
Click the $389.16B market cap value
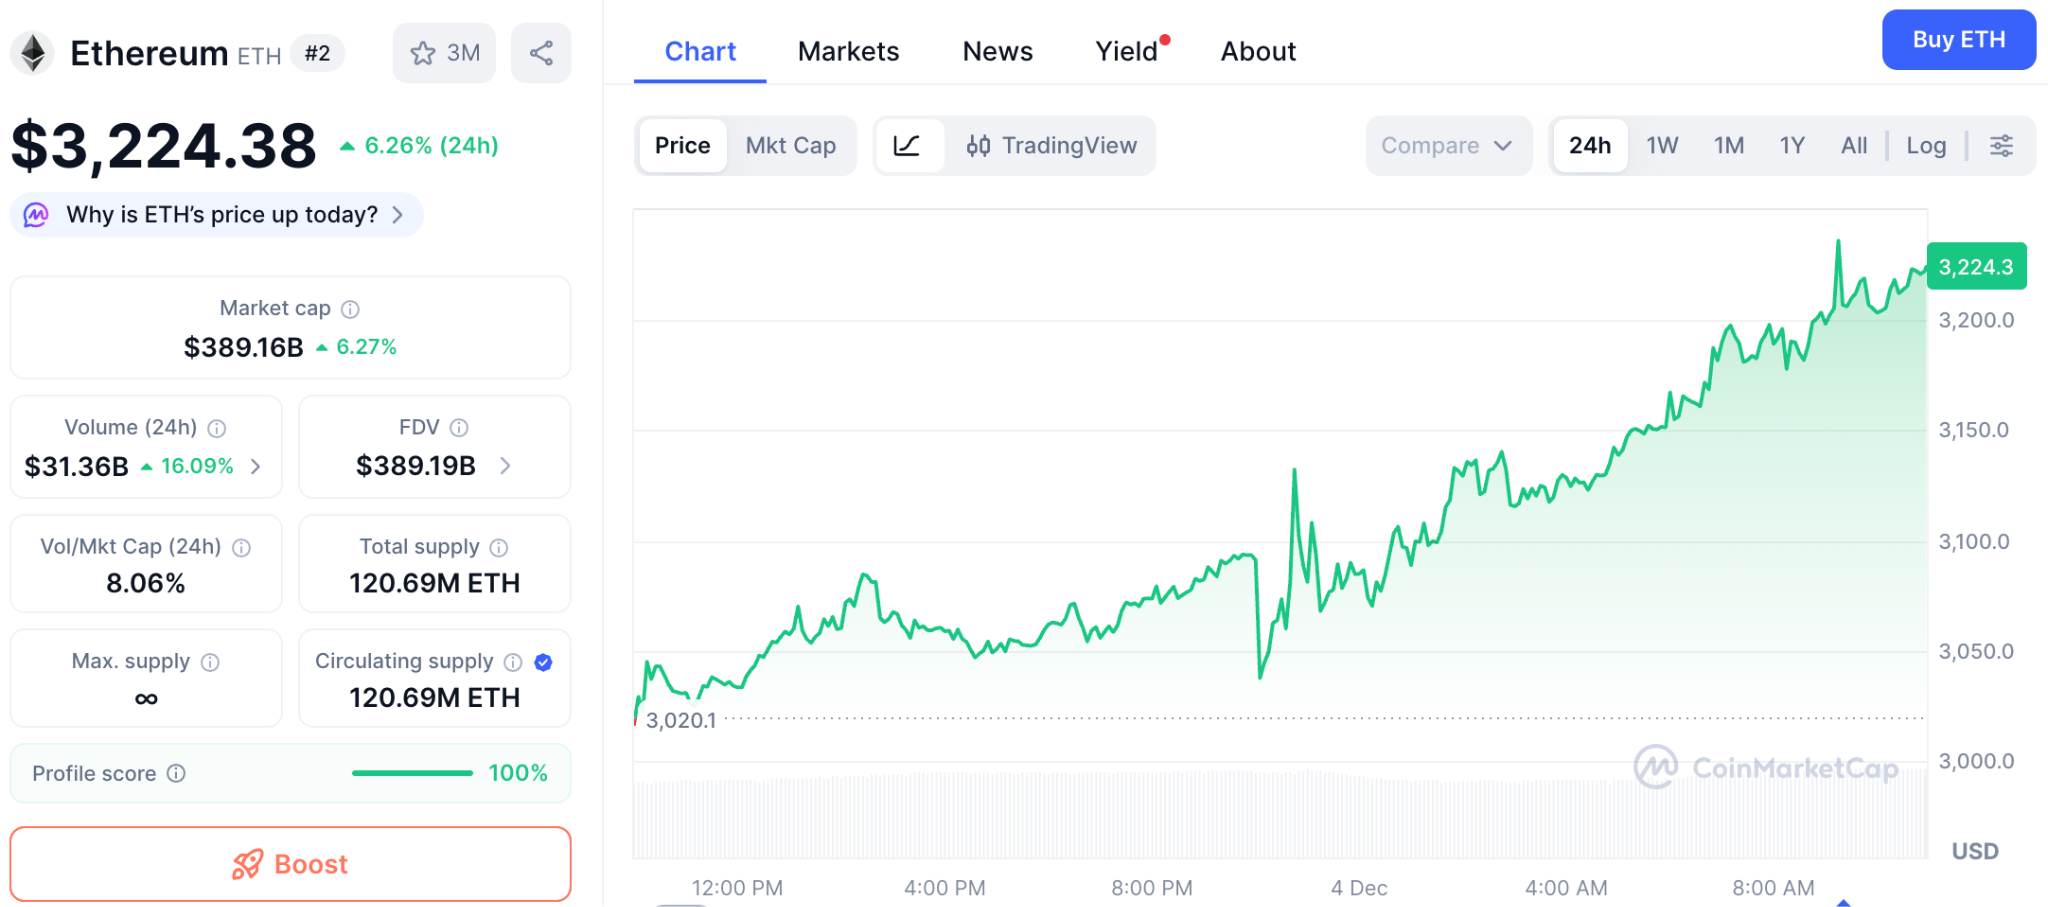pos(243,348)
